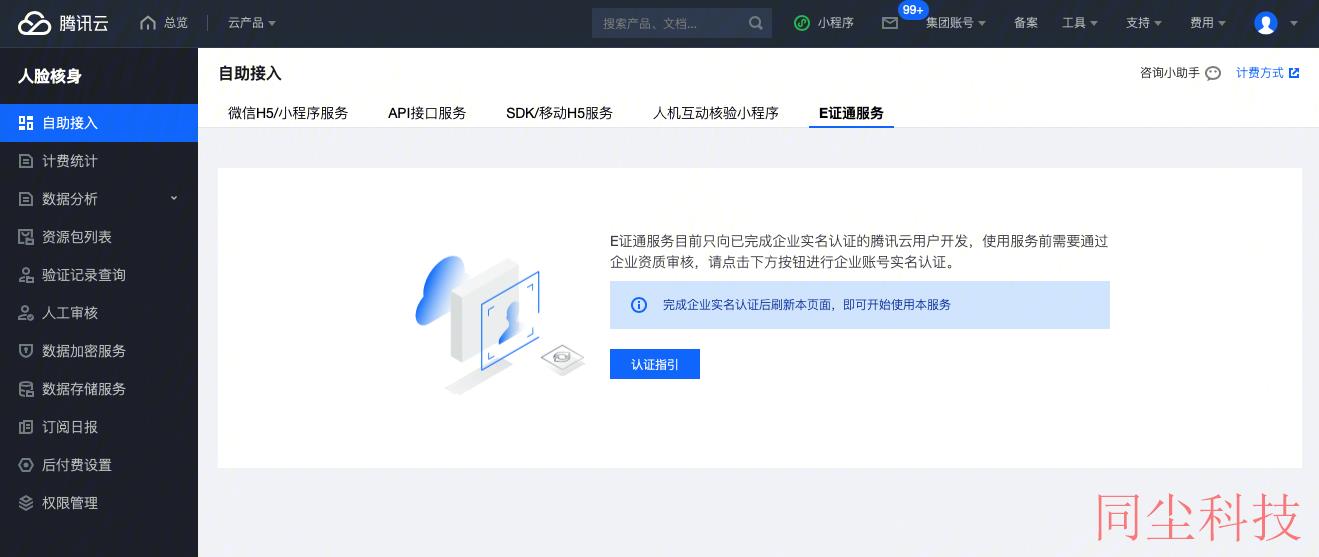Click the search magnifier icon
Screen dimensions: 1319x557
click(756, 23)
